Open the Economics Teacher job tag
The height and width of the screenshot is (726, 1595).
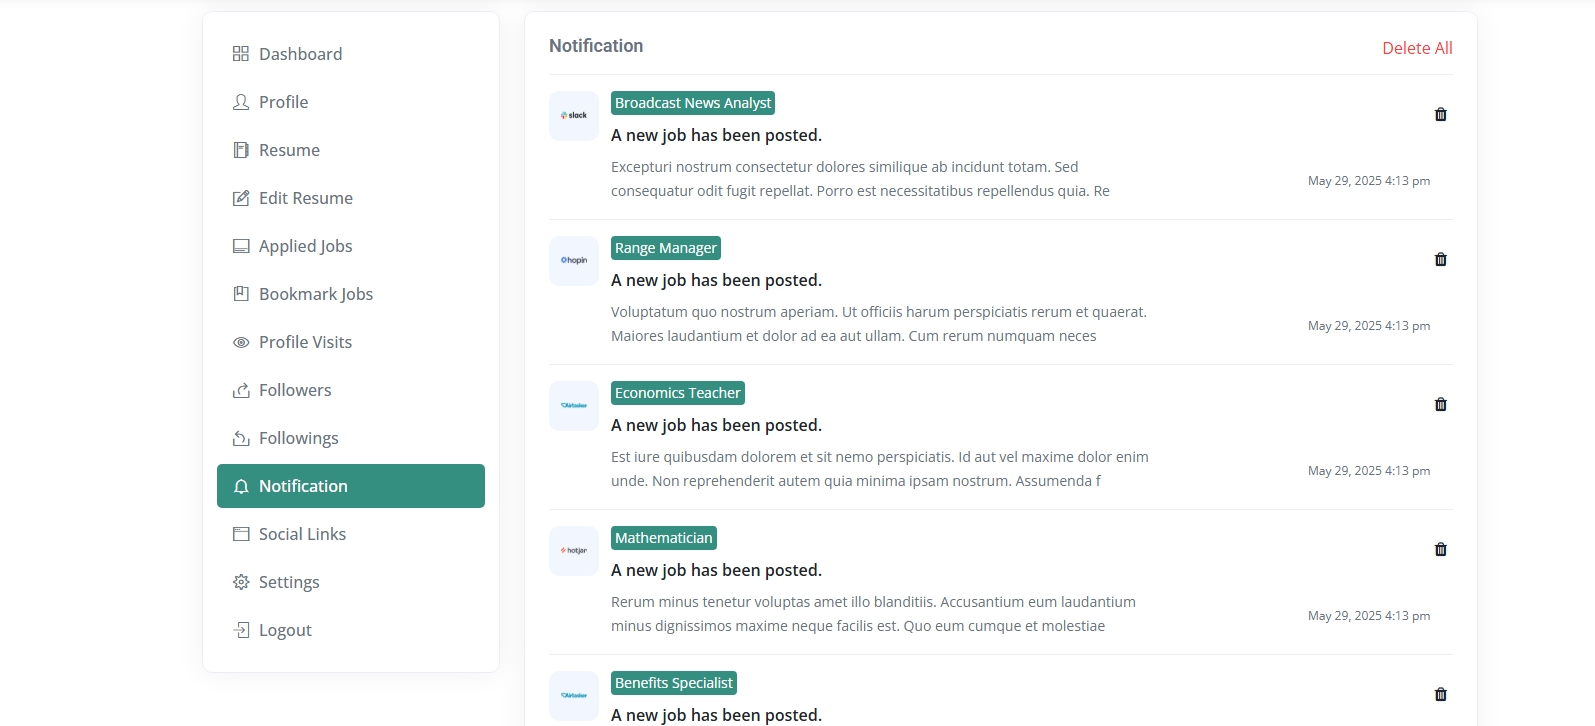(x=678, y=393)
